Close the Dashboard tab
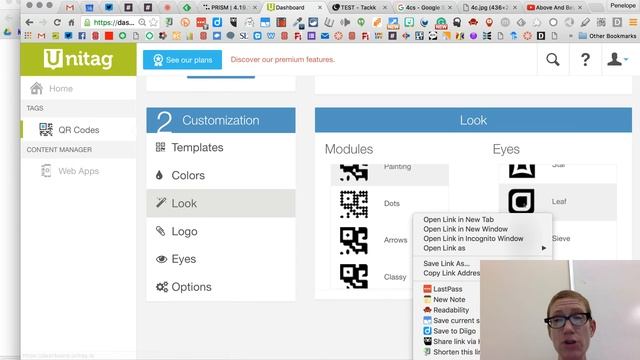 (x=320, y=7)
